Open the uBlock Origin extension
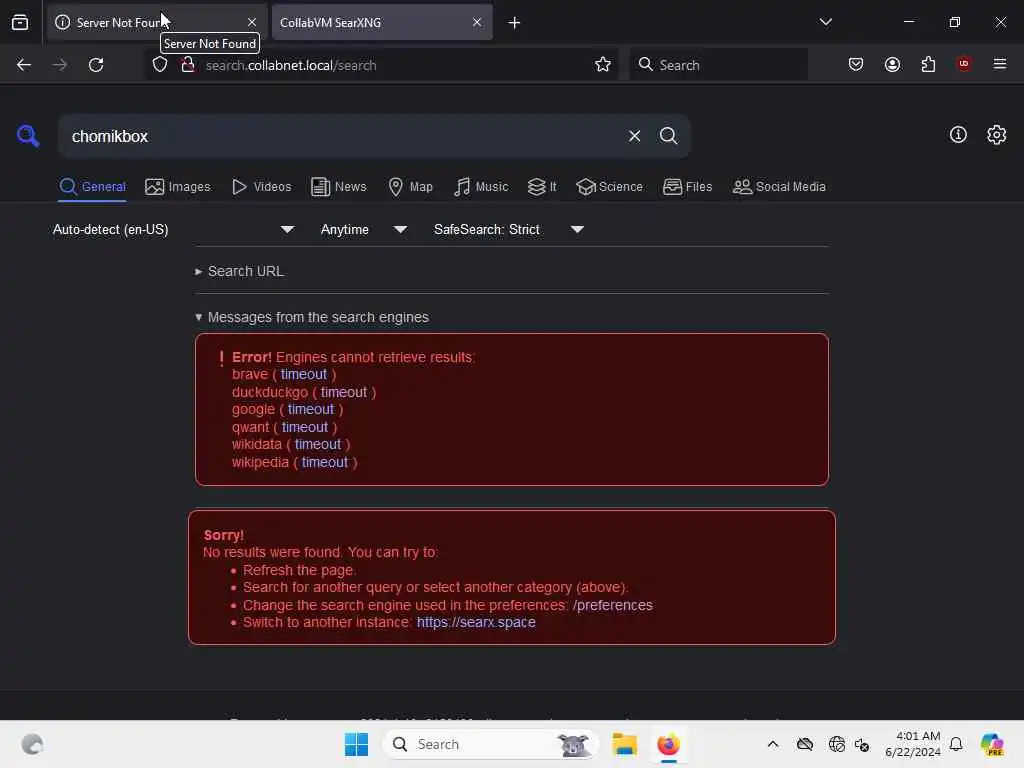 click(963, 64)
